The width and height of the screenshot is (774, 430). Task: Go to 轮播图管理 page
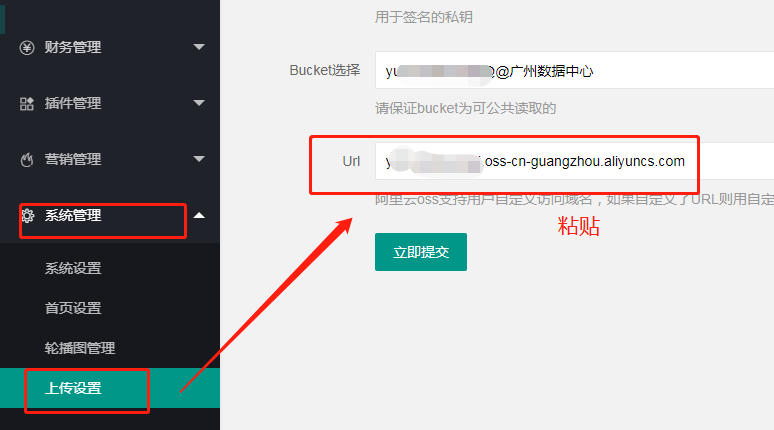click(80, 348)
